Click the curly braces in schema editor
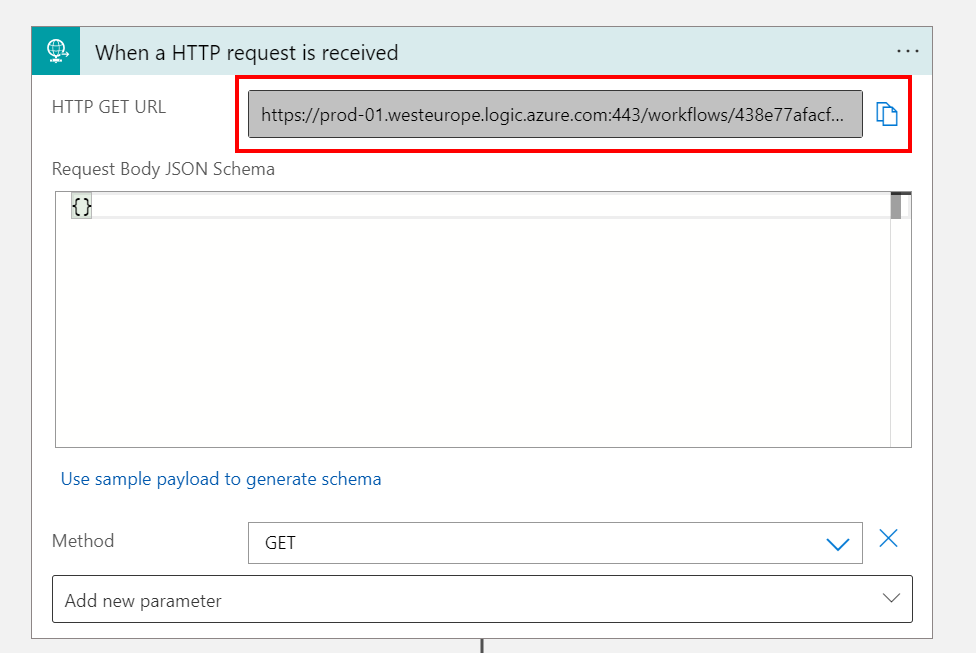 pyautogui.click(x=82, y=206)
